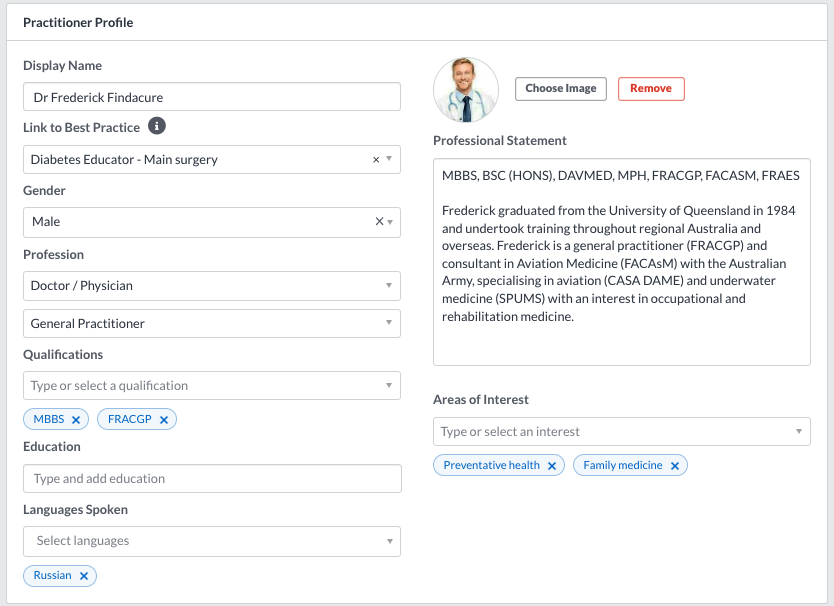Click inside the Professional Statement text area
Screen dimensions: 834x606
[x=622, y=262]
